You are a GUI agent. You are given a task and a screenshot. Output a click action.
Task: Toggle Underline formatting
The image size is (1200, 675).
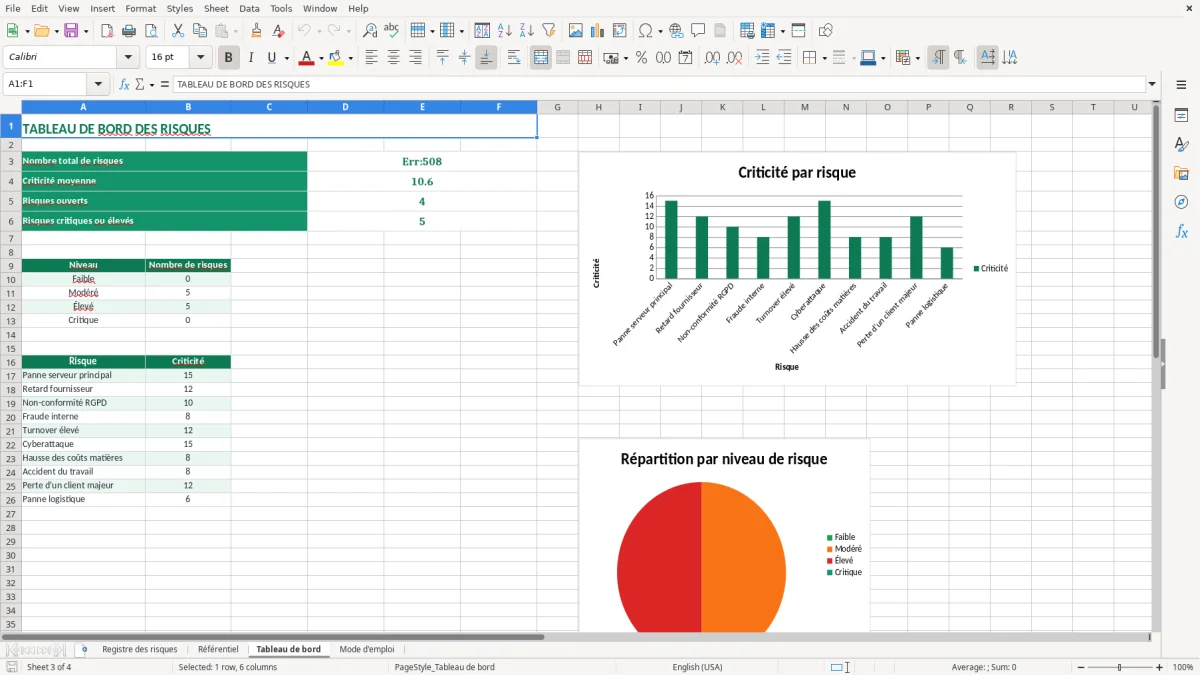(x=271, y=58)
